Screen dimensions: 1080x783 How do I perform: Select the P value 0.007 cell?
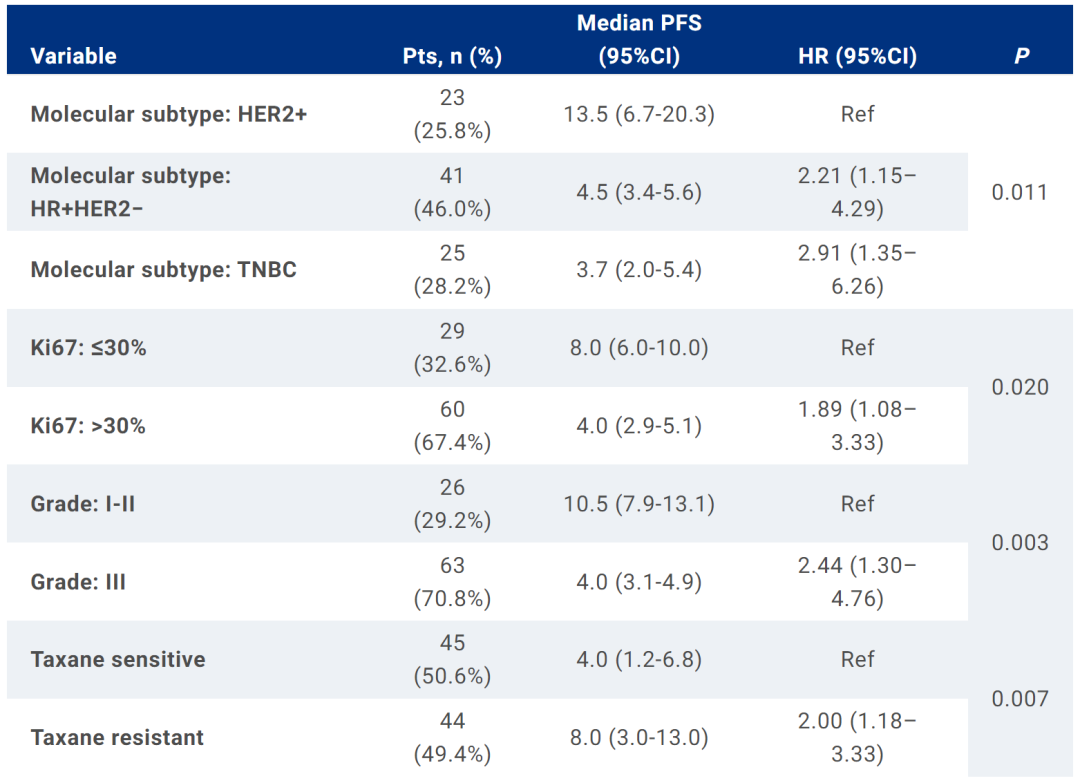[1020, 699]
